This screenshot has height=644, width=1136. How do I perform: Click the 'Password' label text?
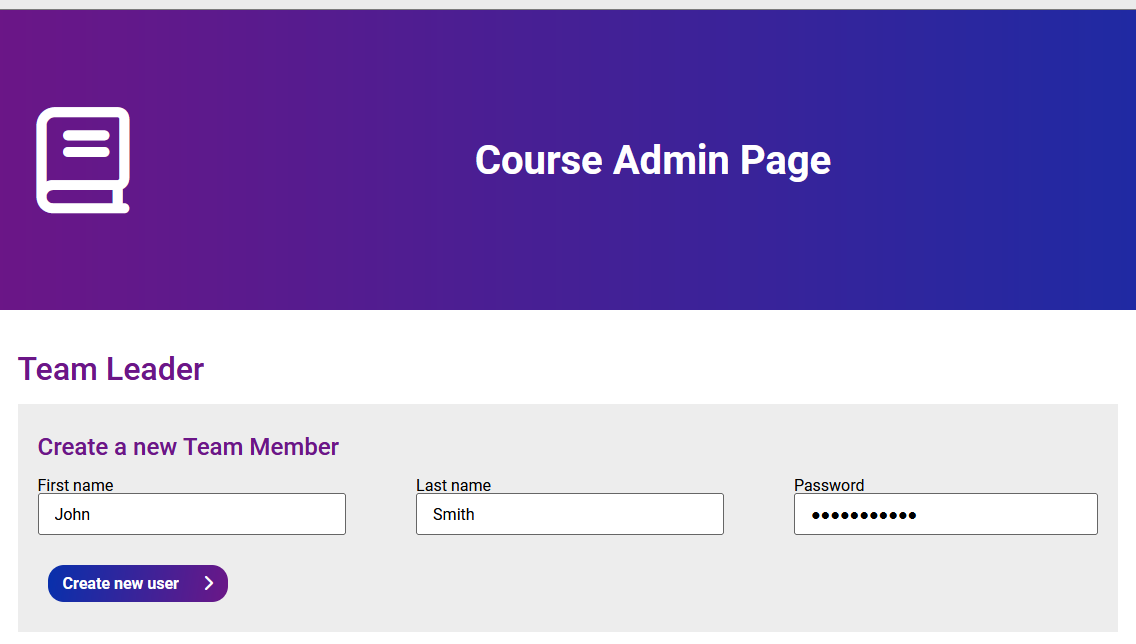[829, 485]
